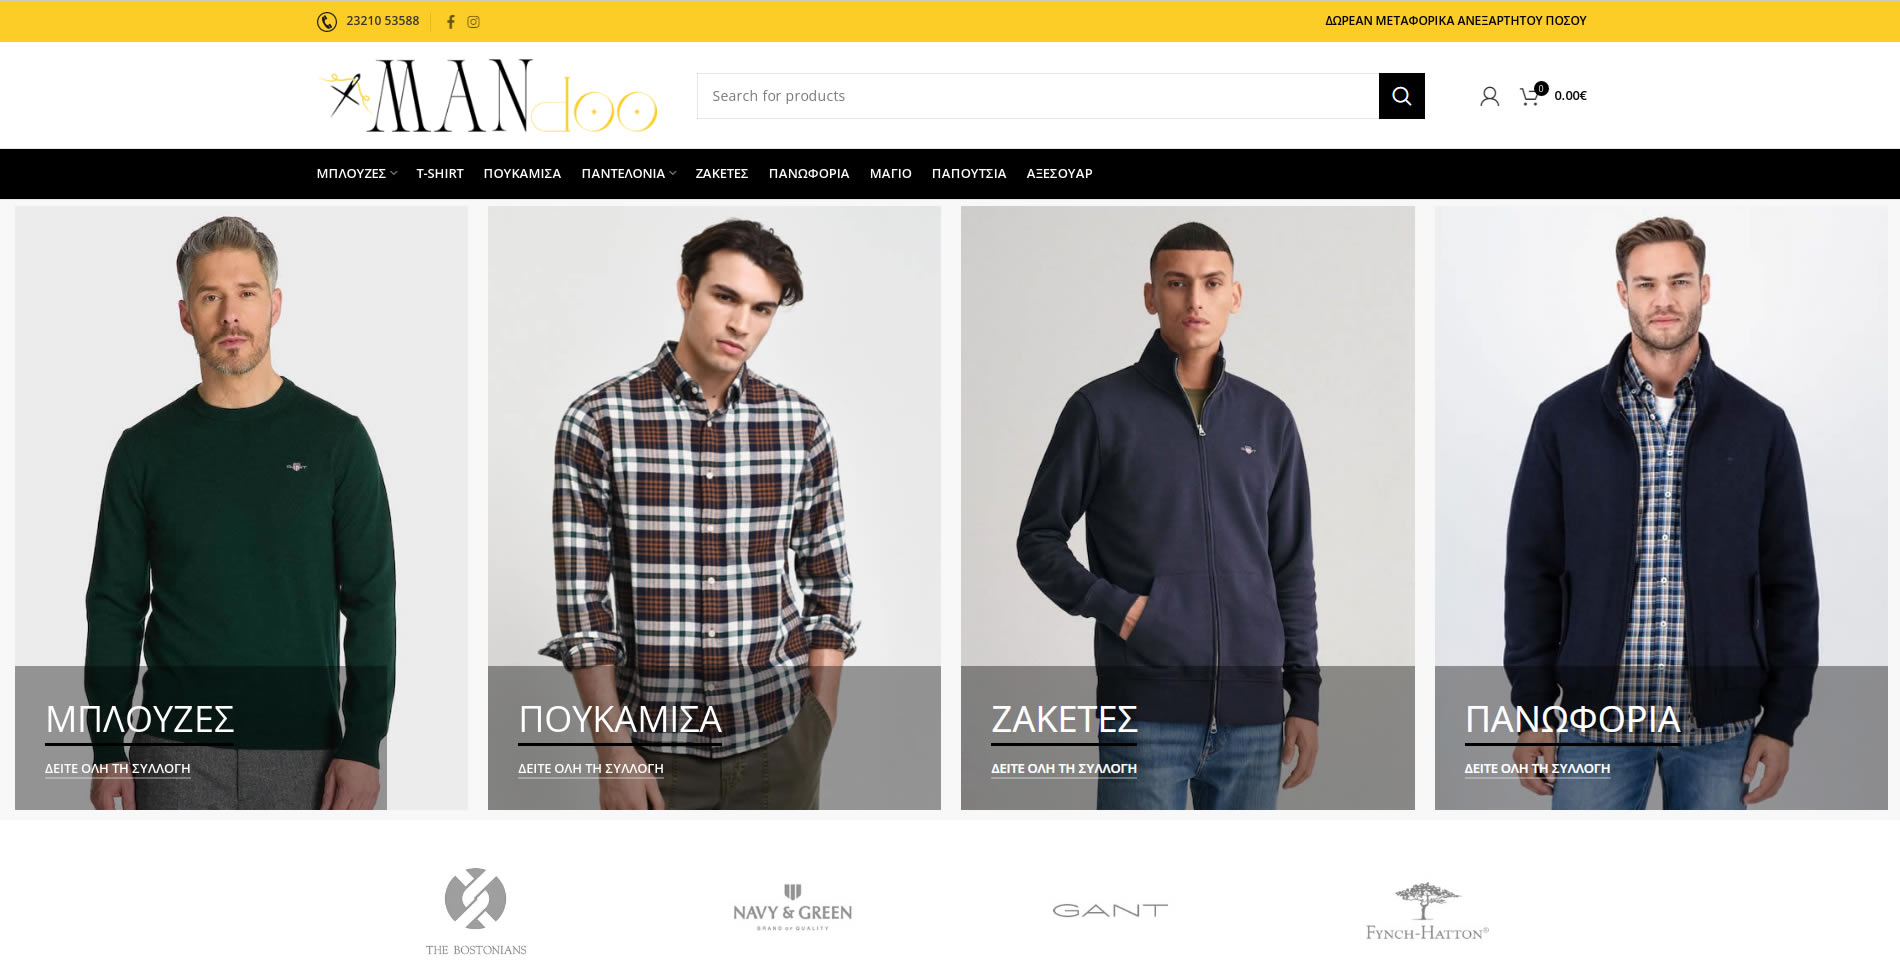1900x965 pixels.
Task: Open the ΠΑΠΟΥΤΣΙΑ menu item
Action: pyautogui.click(x=969, y=174)
